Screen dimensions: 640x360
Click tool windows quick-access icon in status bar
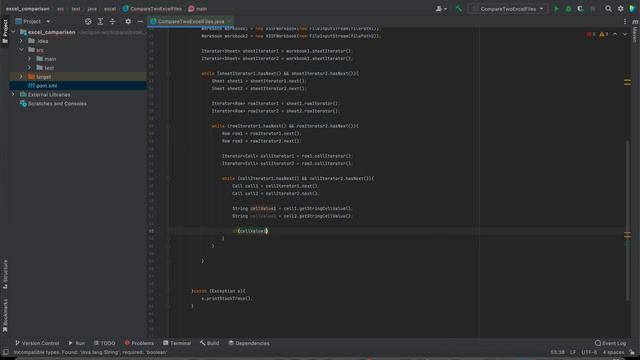(x=5, y=352)
